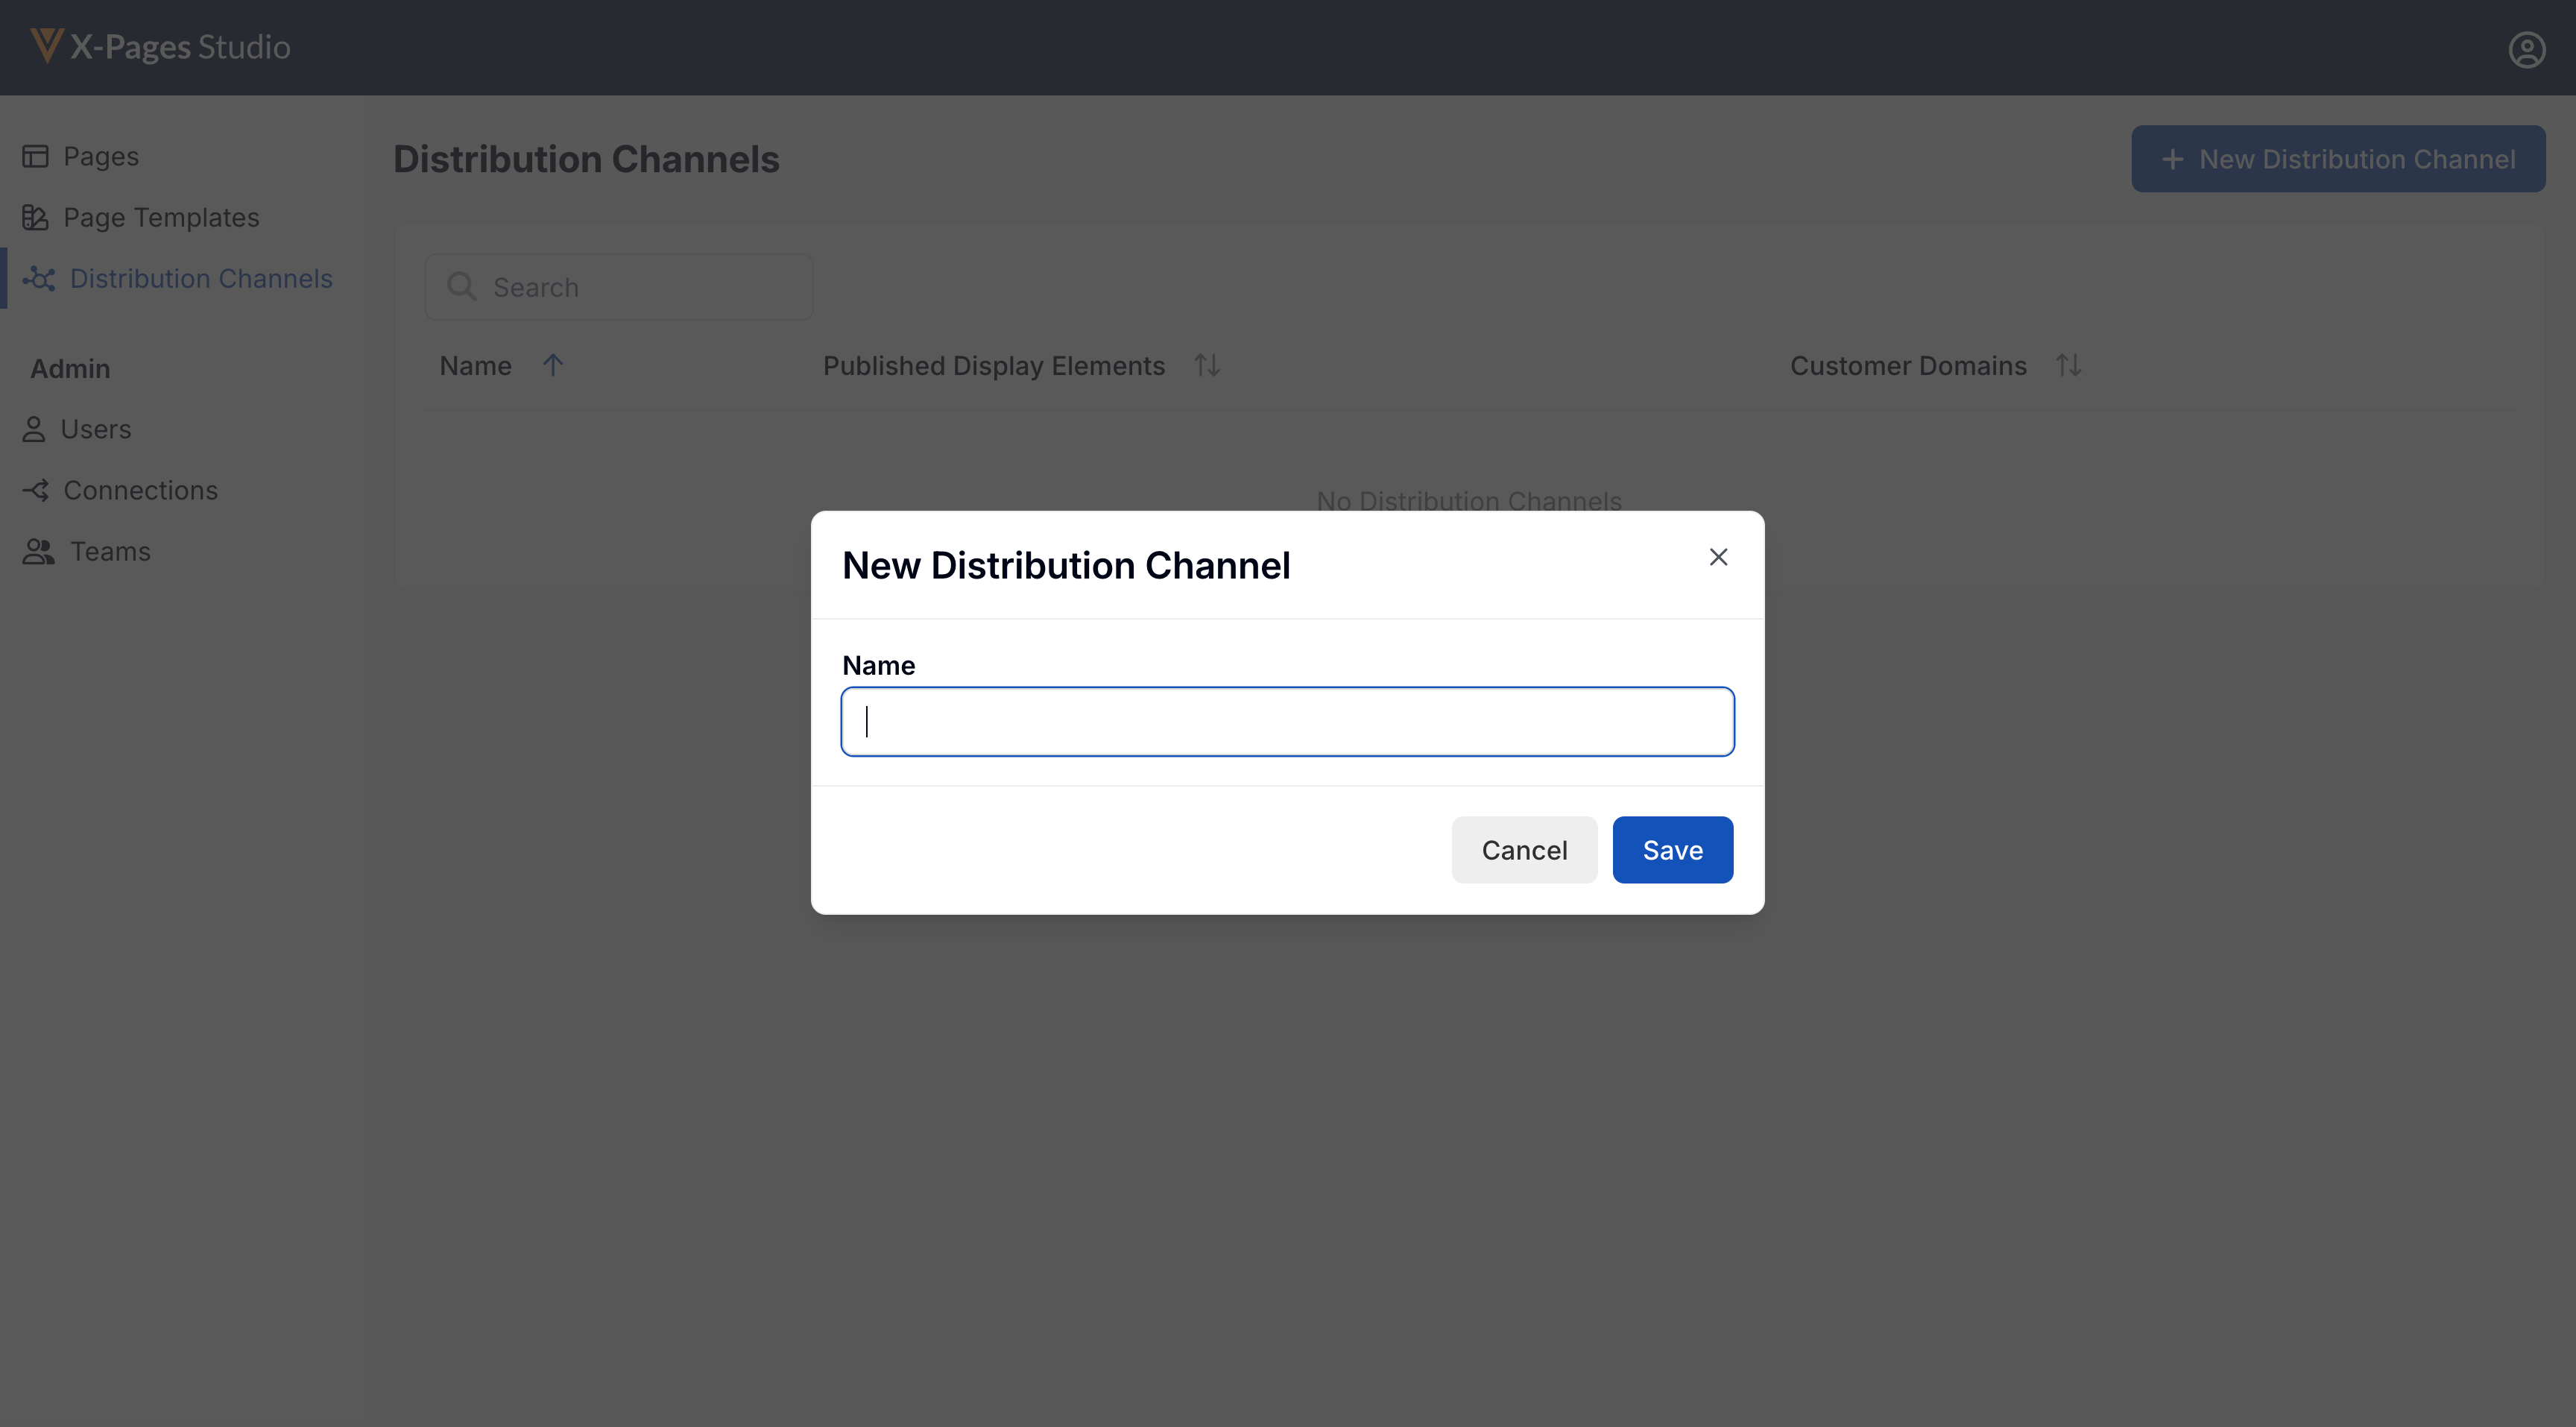
Task: Toggle sort on Customer Domains column
Action: click(x=2068, y=365)
